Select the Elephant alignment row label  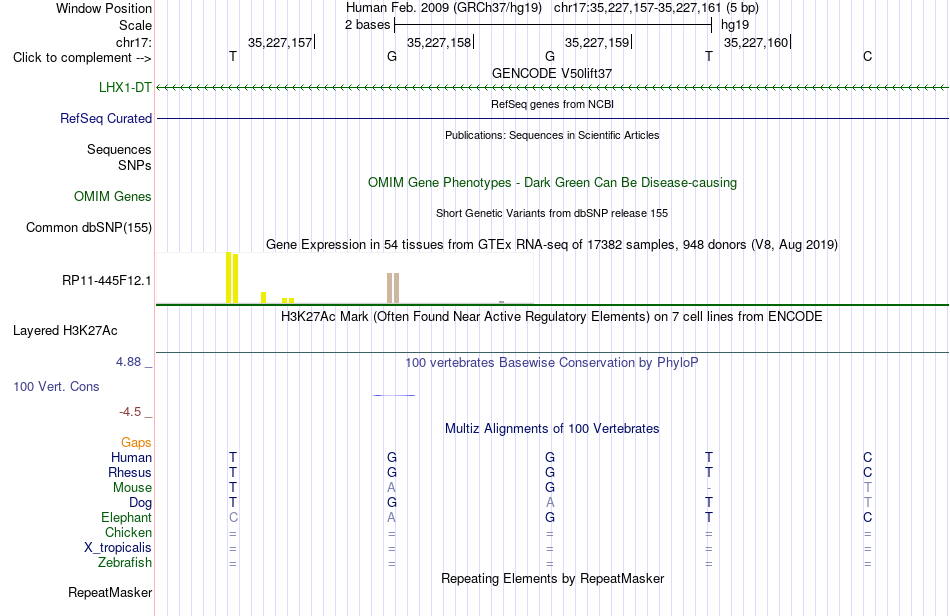point(126,517)
